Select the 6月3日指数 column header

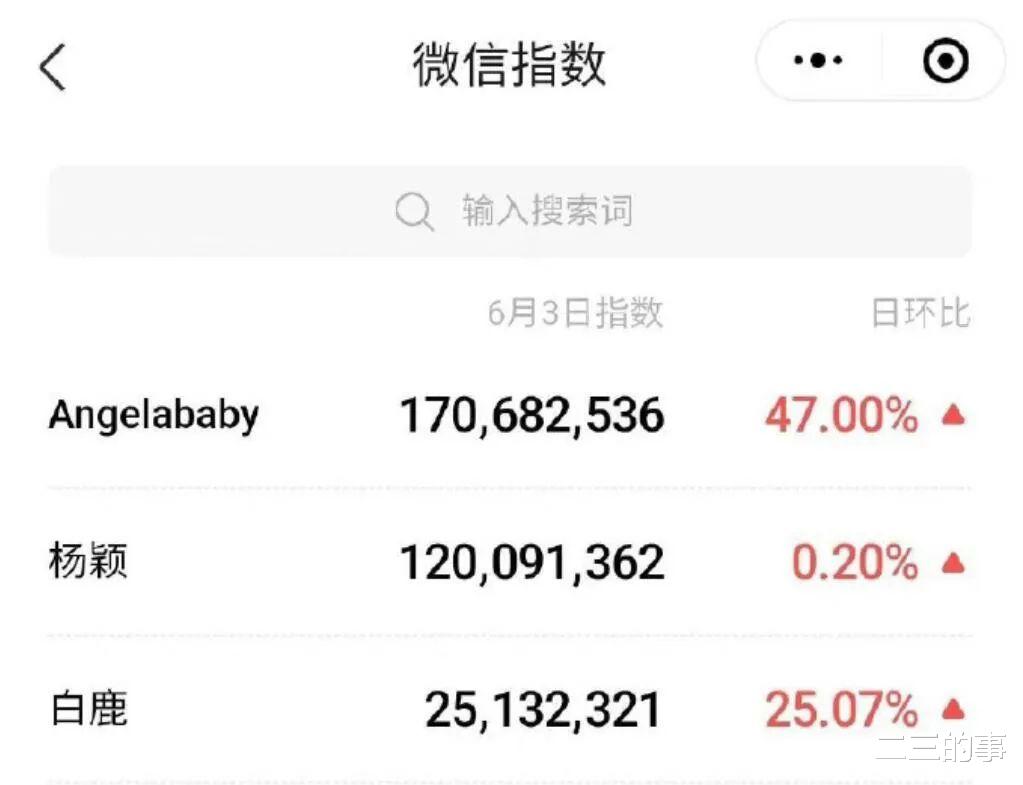[575, 313]
